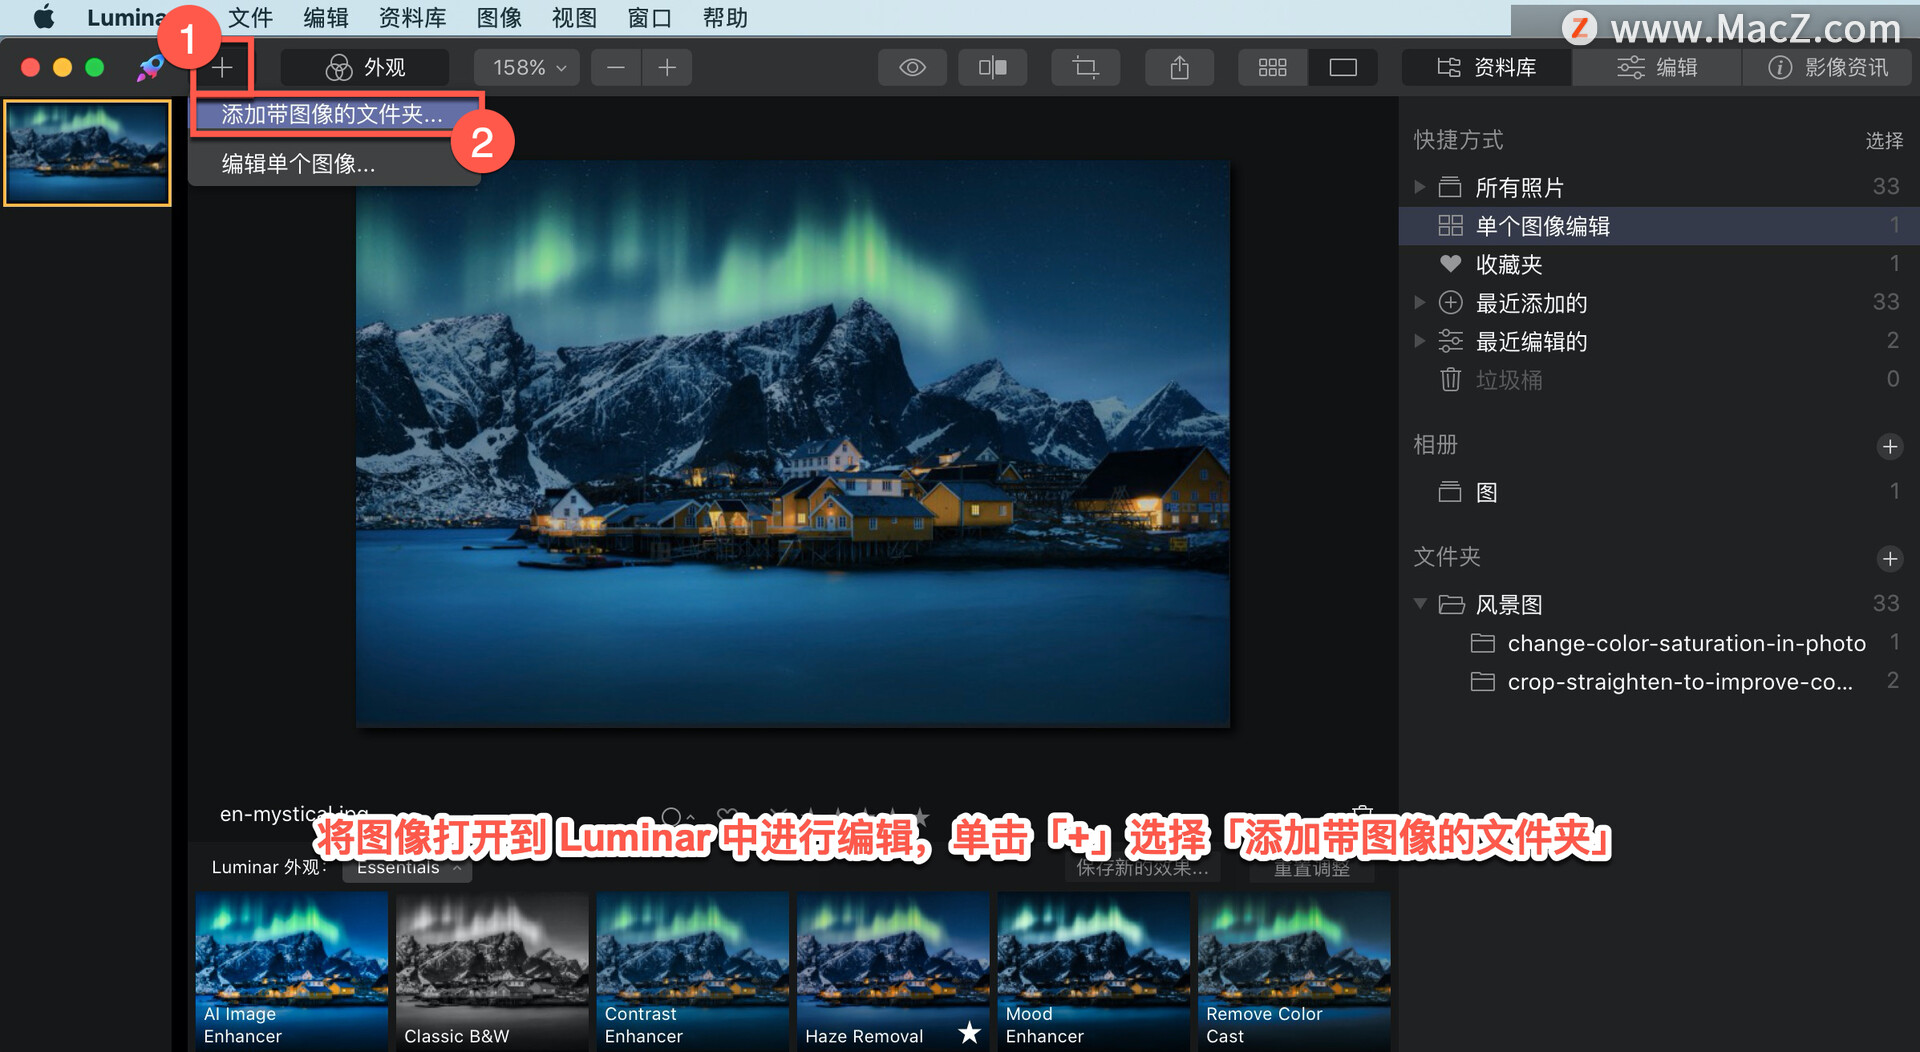
Task: Choose 添加带图像的文件夹 from the menu
Action: [x=330, y=114]
